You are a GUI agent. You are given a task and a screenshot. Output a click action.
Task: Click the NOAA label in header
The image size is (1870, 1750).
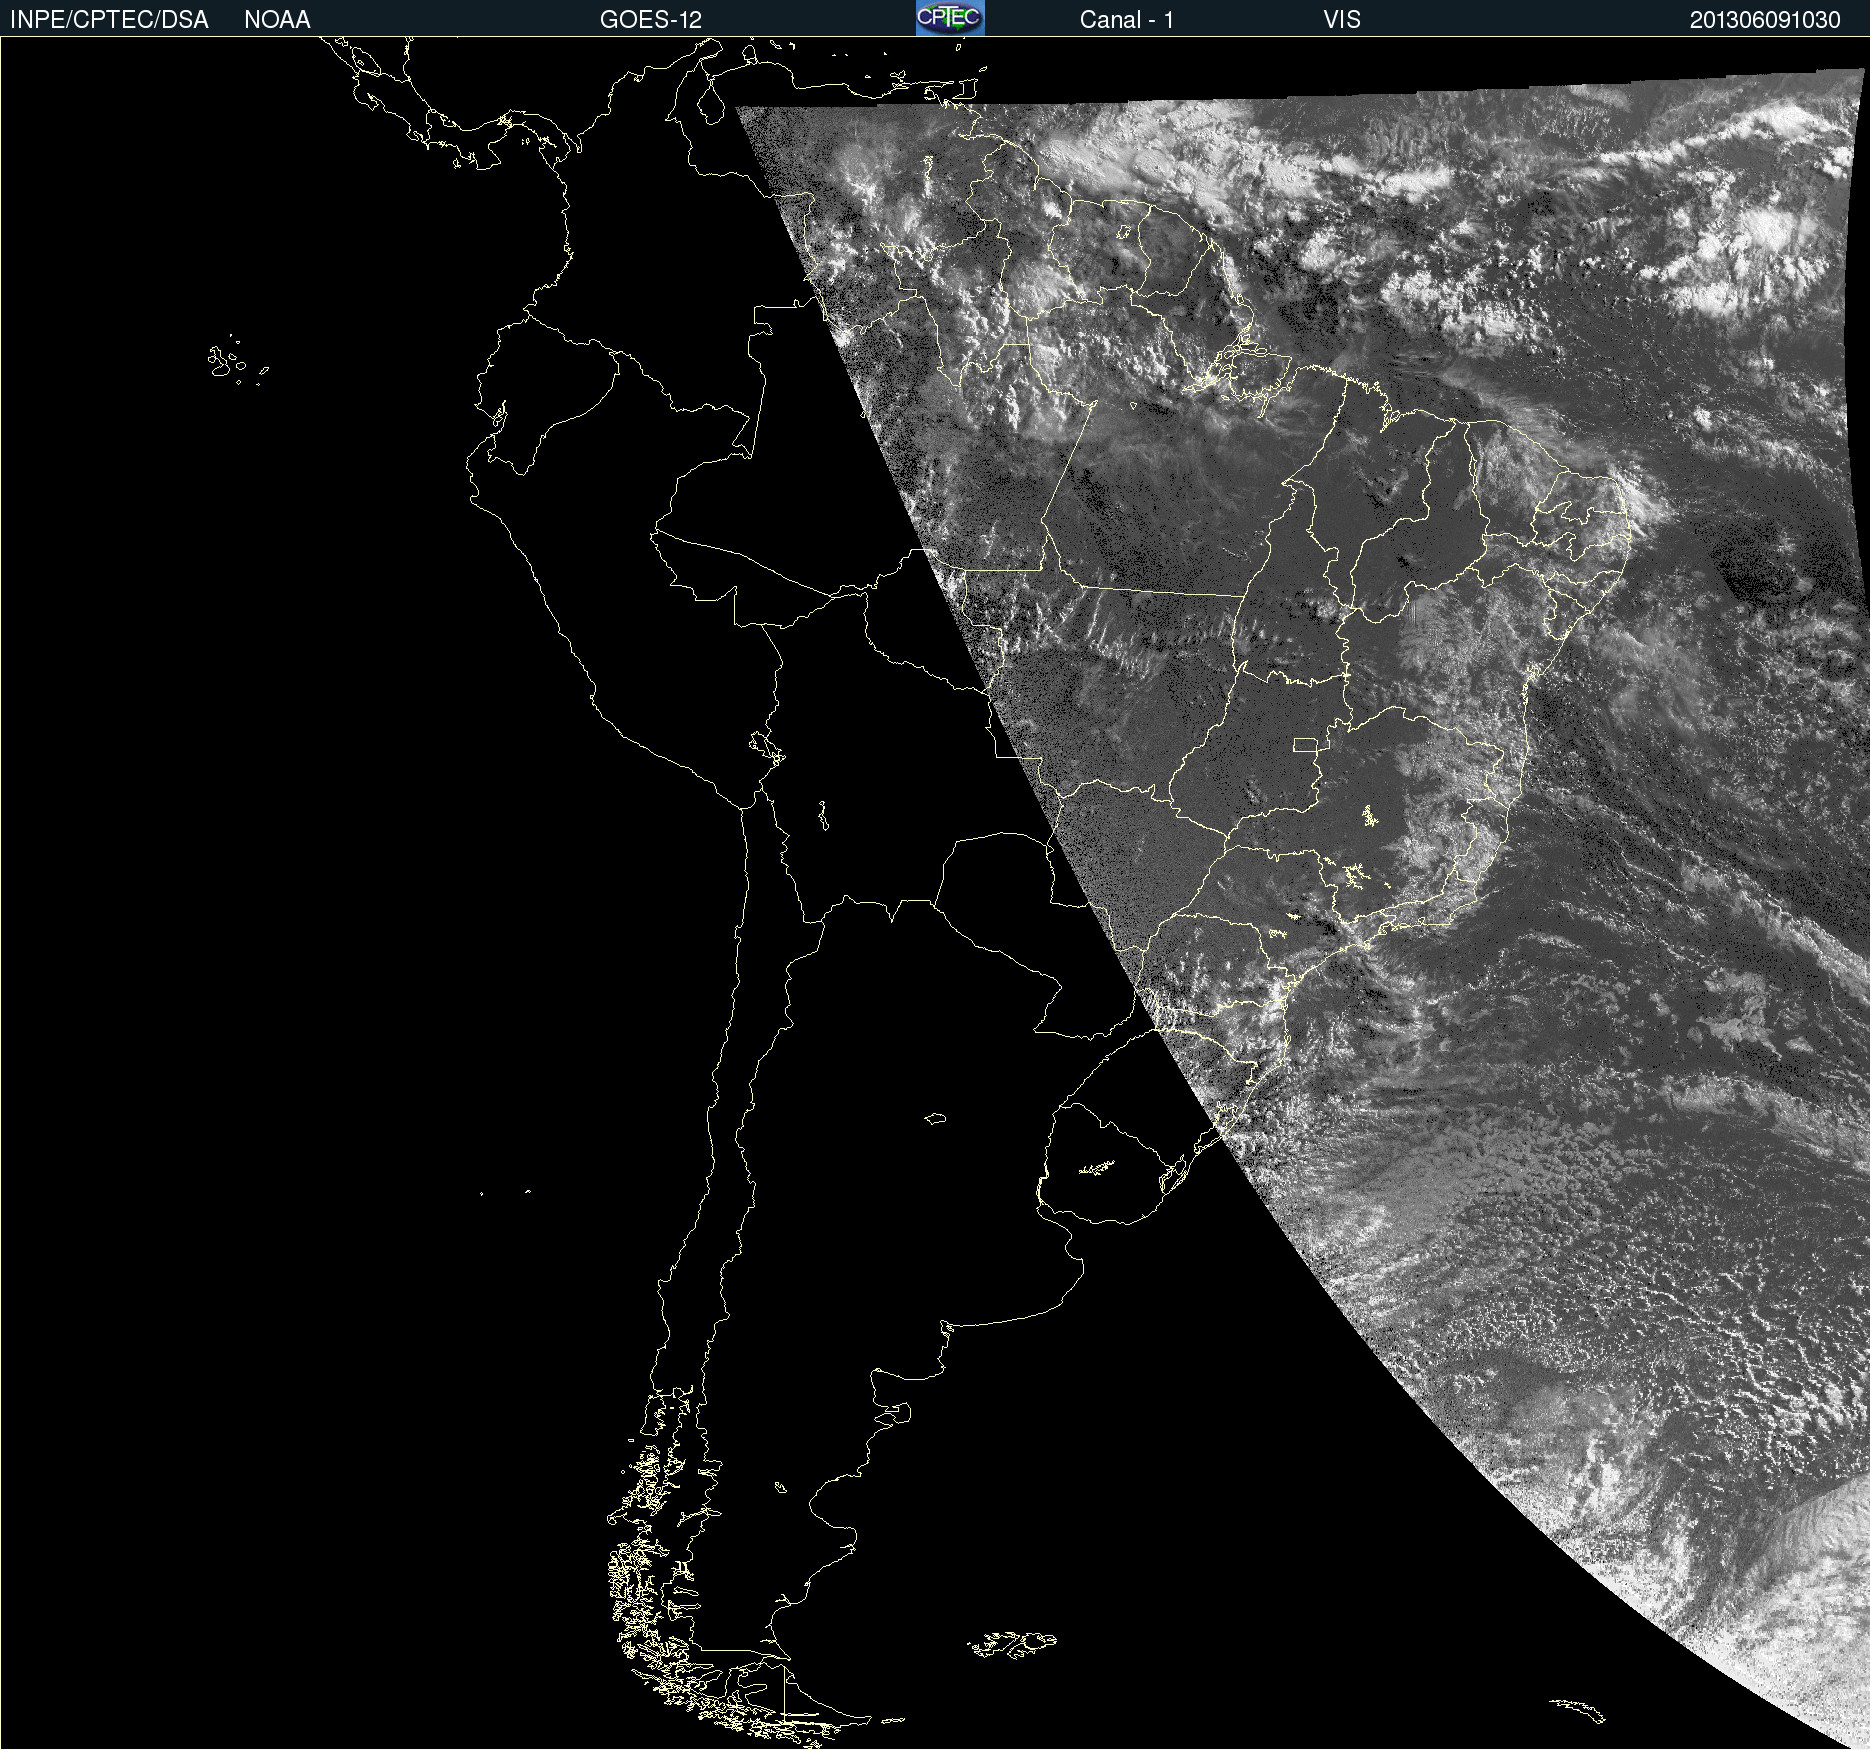[x=277, y=20]
